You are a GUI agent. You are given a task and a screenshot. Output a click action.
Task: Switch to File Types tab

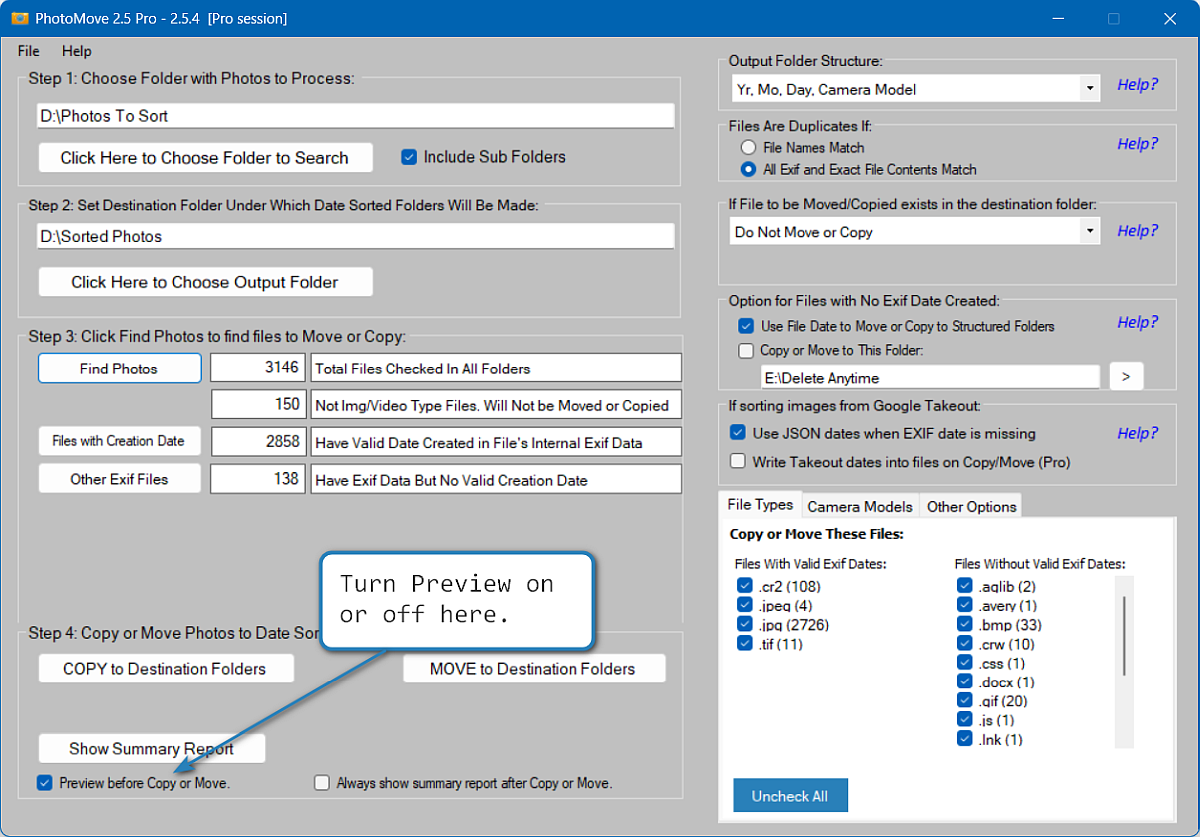pyautogui.click(x=760, y=505)
